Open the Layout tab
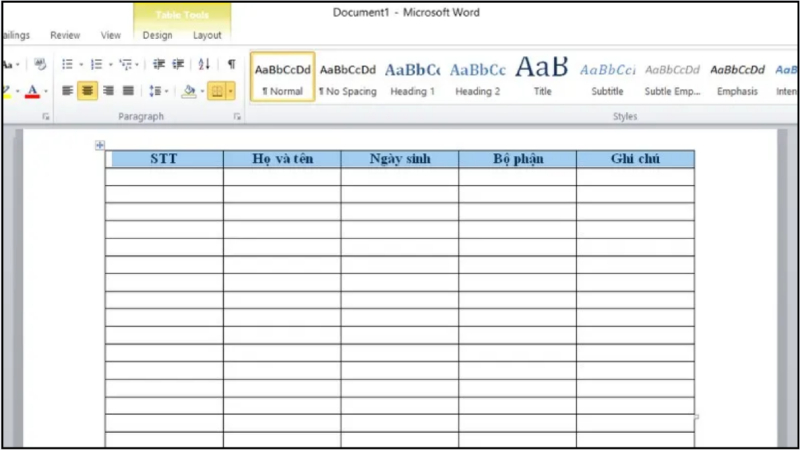This screenshot has height=450, width=800. point(207,35)
